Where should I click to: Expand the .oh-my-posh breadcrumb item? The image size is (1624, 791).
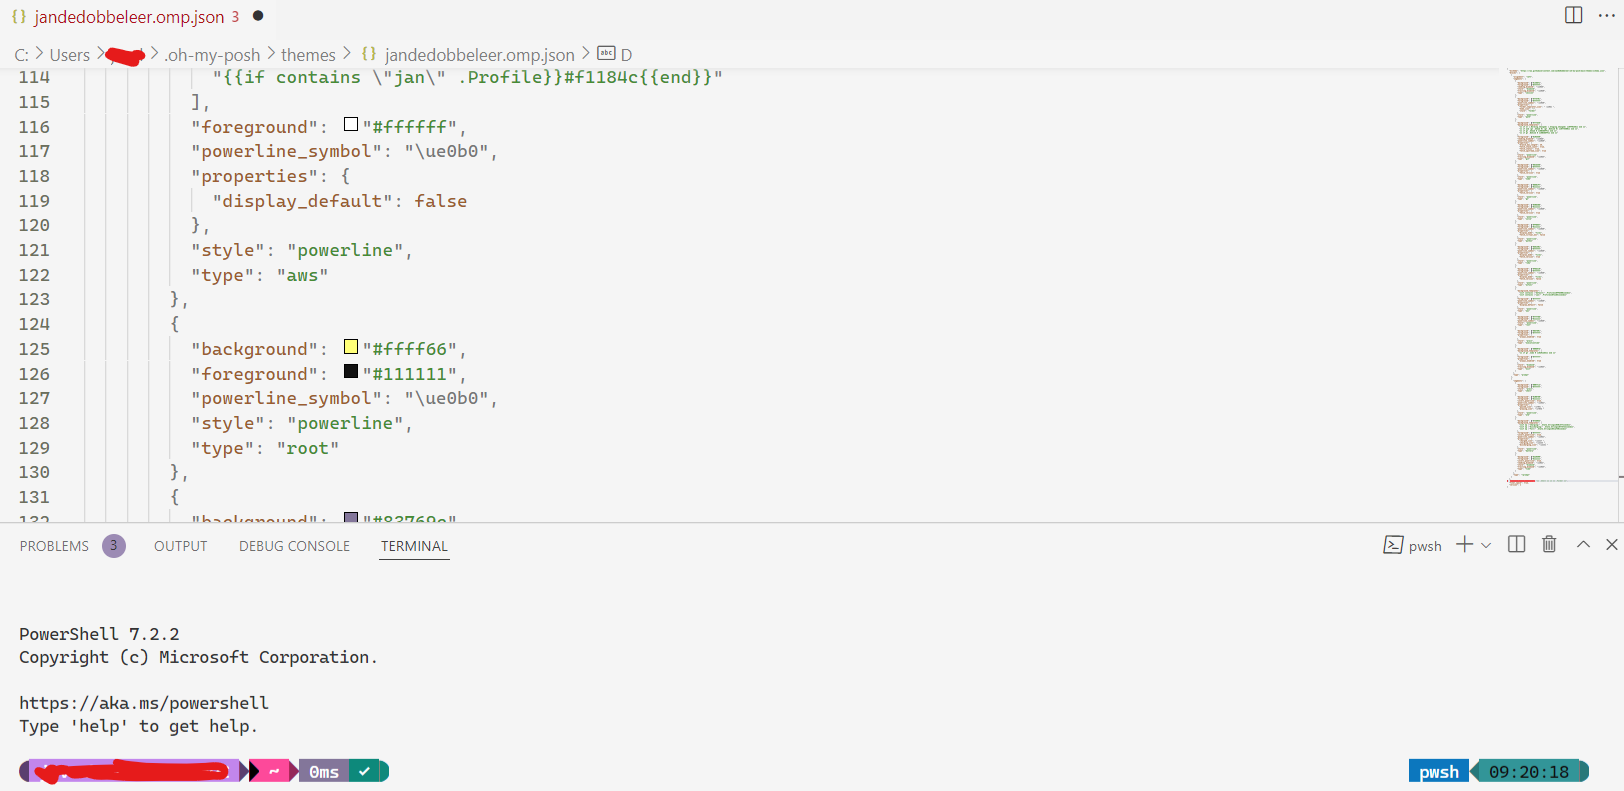(x=212, y=54)
